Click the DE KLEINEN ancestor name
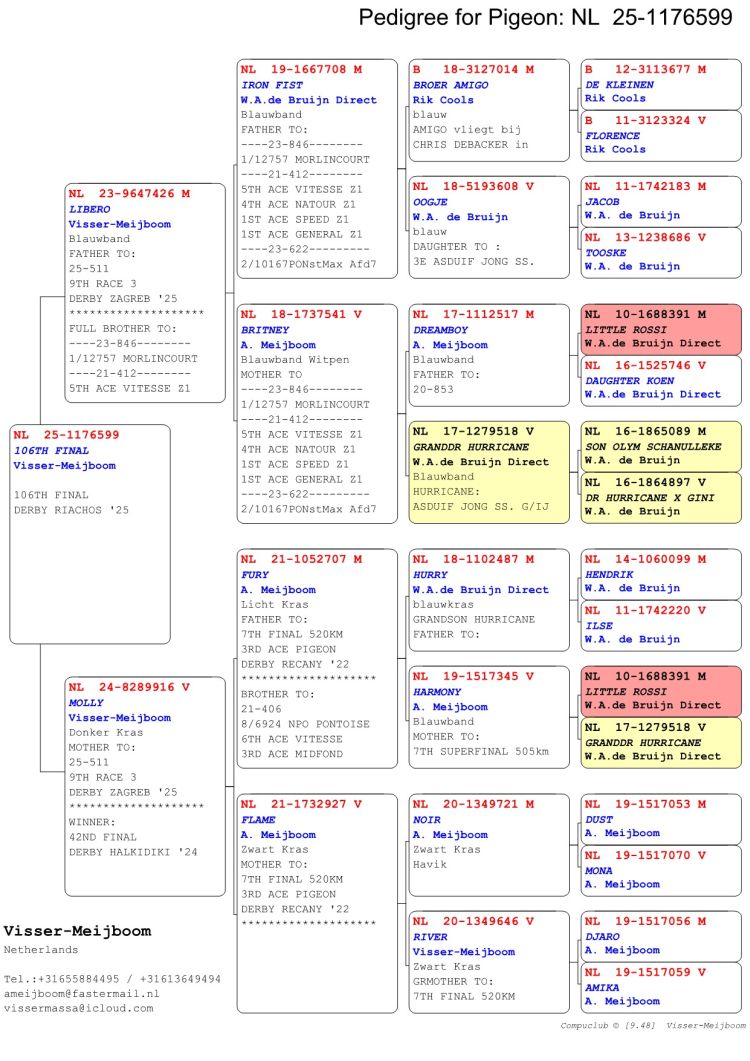Viewport: 750px width, 1061px height. coord(619,85)
